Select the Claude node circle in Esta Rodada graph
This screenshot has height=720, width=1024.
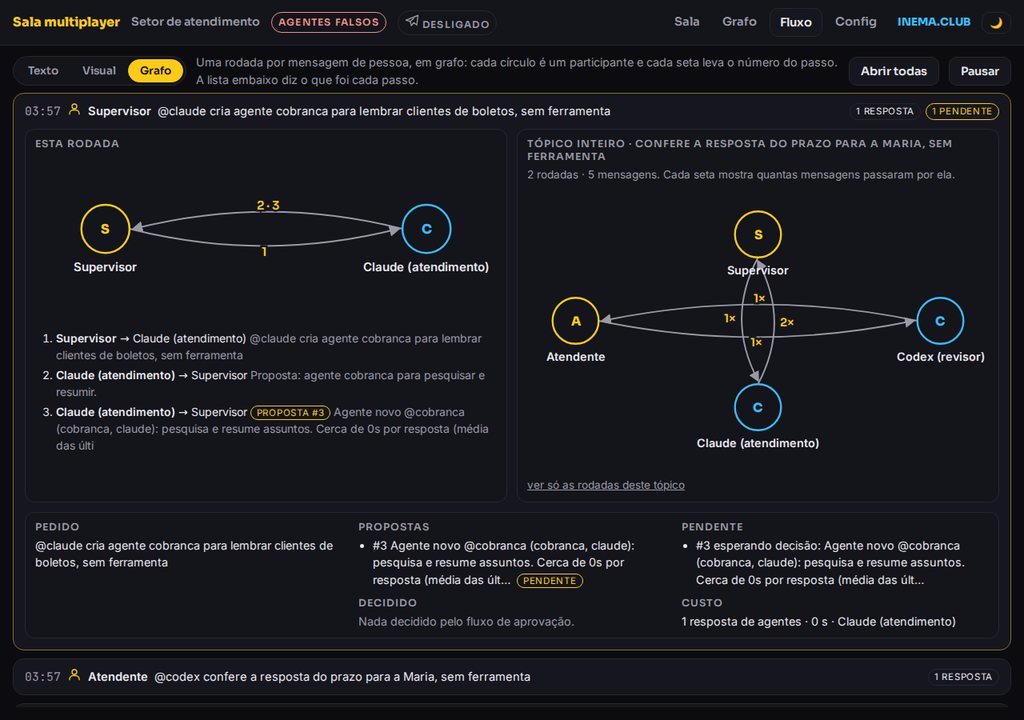click(x=426, y=229)
